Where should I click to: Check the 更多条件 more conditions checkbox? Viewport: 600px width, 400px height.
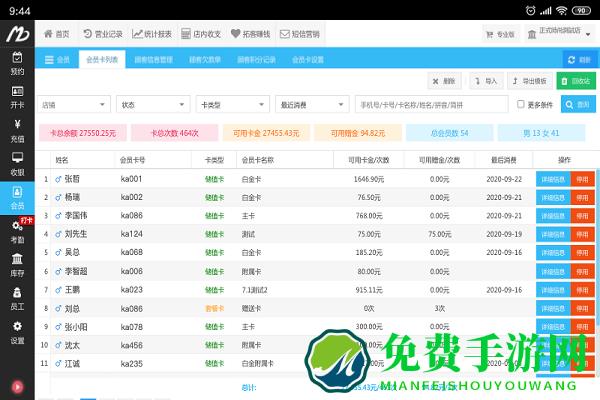click(x=520, y=104)
